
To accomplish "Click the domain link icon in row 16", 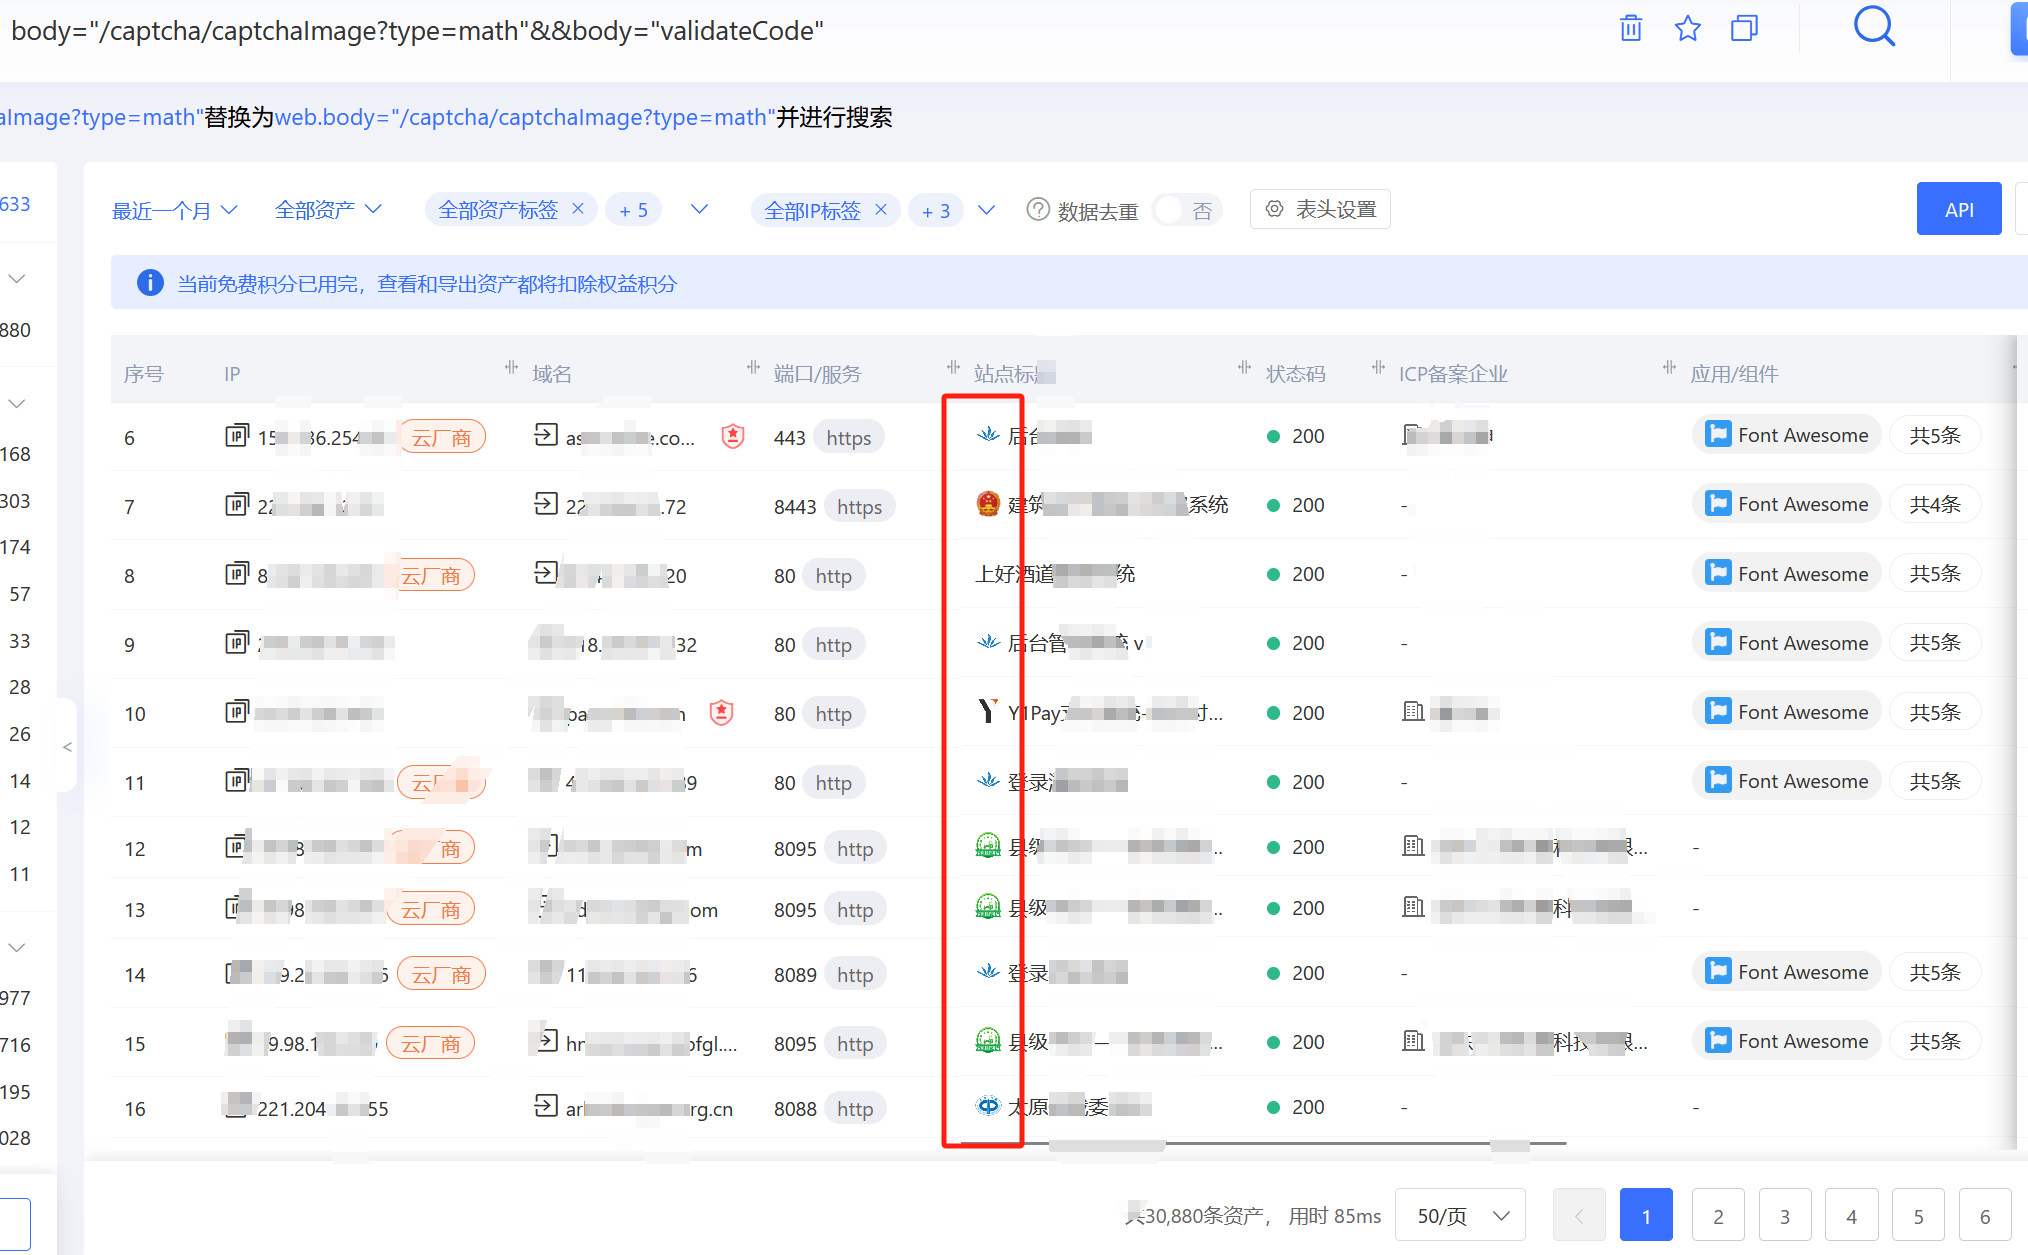I will point(546,1106).
